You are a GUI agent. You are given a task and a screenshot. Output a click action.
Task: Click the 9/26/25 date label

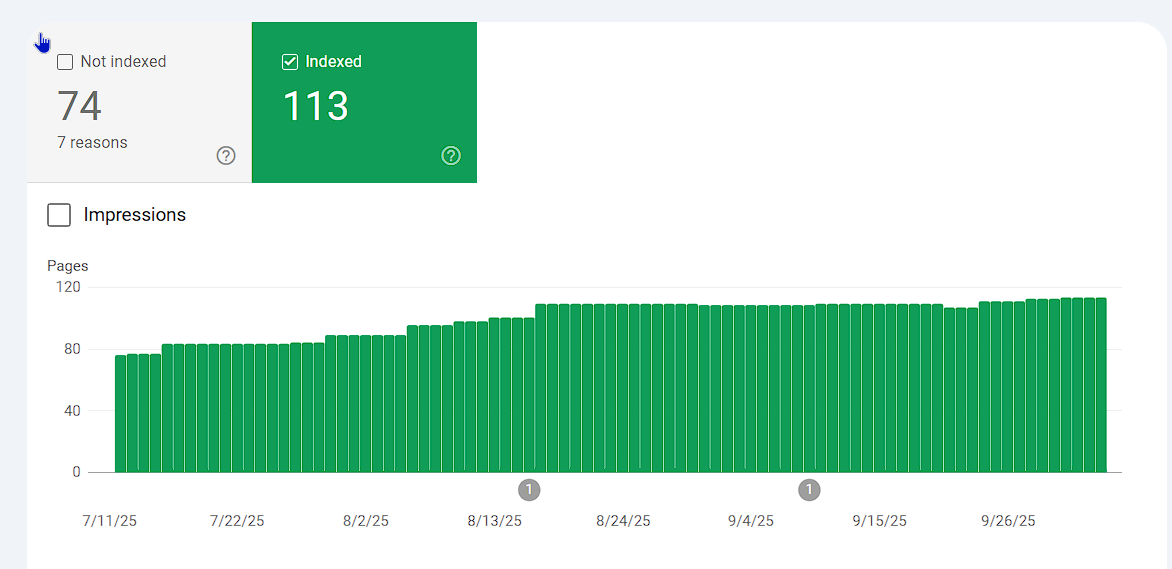[1008, 521]
